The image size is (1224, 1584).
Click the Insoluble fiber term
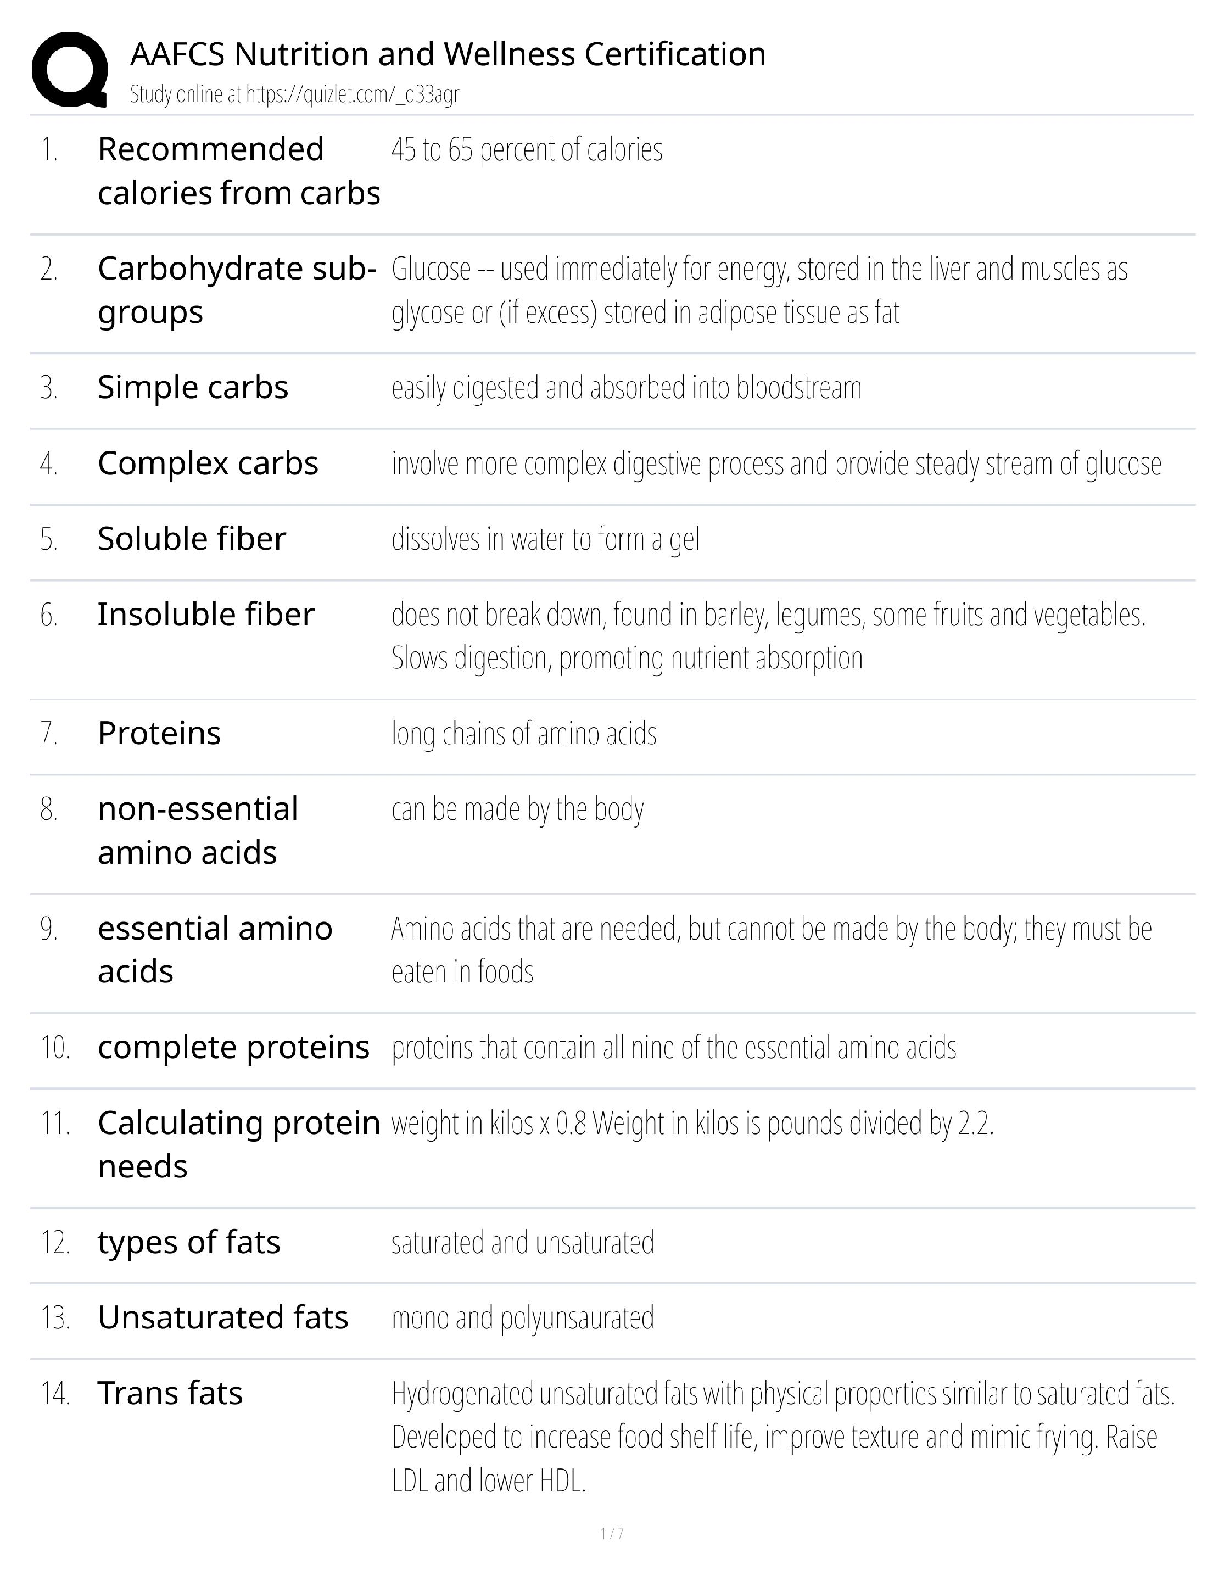click(x=206, y=614)
